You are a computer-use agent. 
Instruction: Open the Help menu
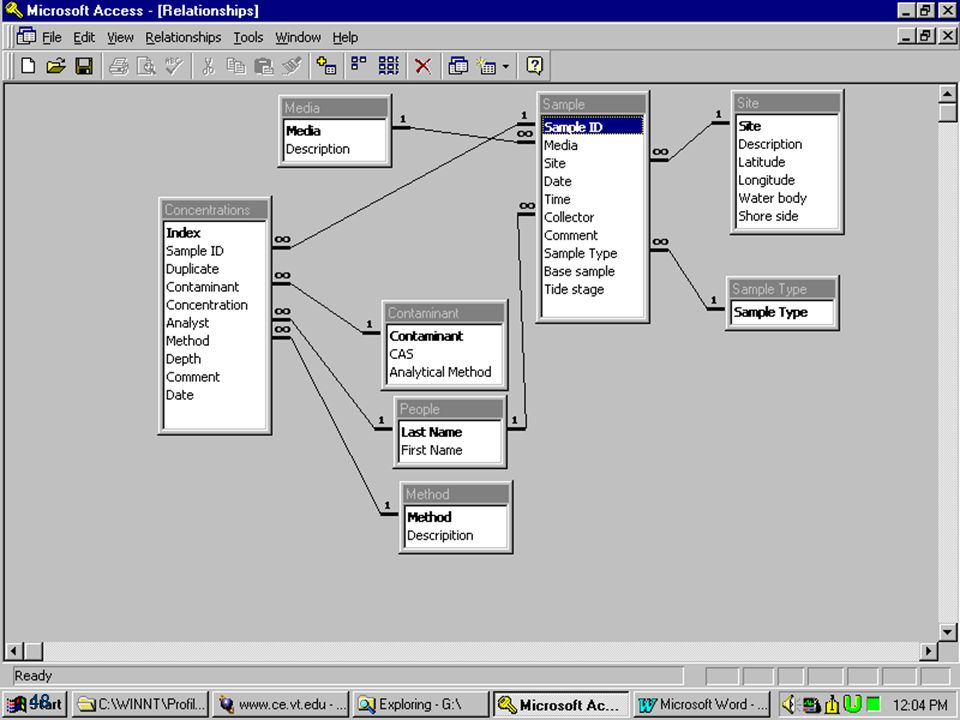[345, 37]
